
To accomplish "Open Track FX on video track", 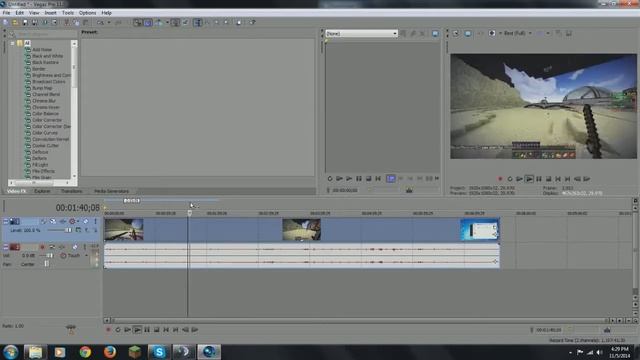I will pyautogui.click(x=62, y=221).
